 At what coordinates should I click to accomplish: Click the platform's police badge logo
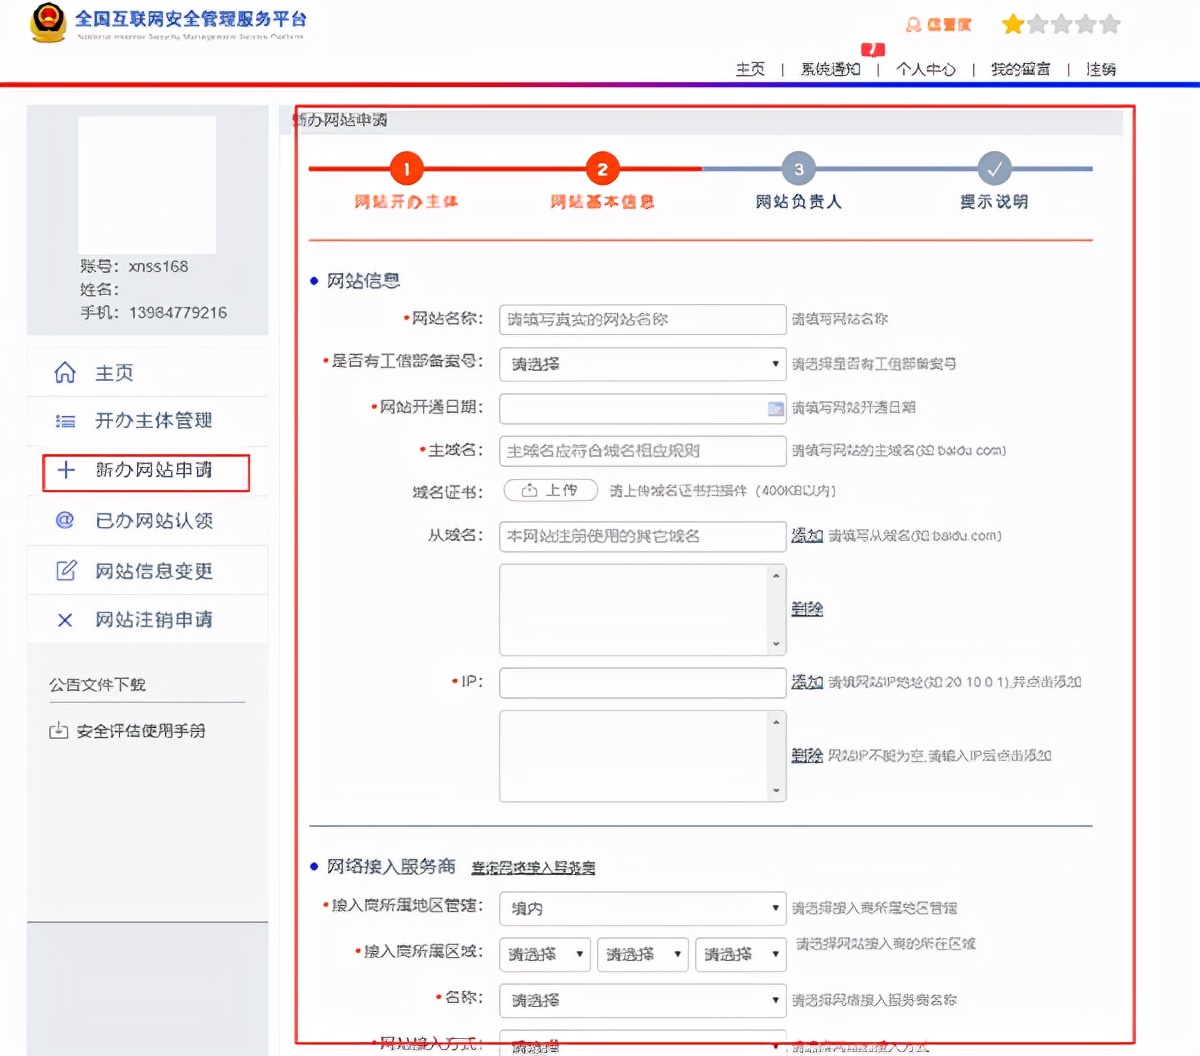(48, 24)
